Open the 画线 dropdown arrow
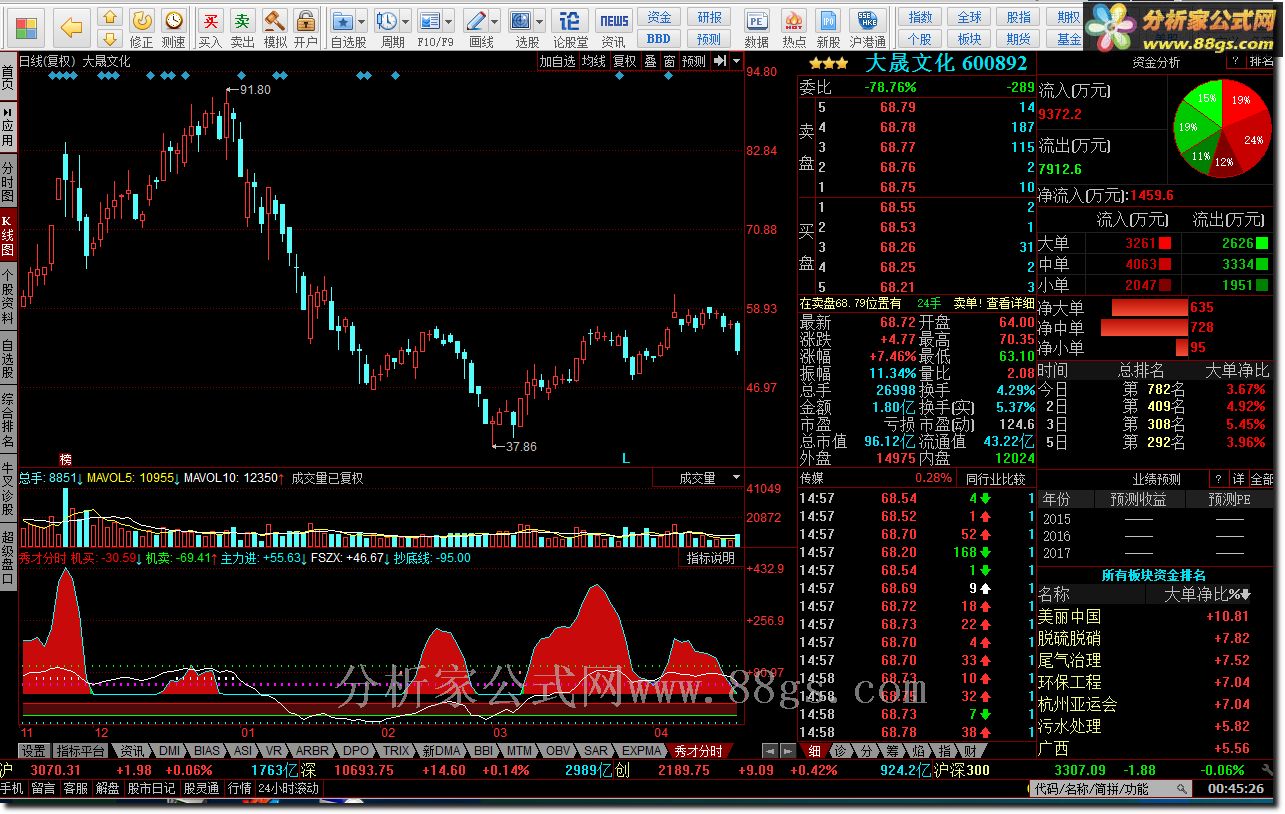This screenshot has height=814, width=1285. 495,21
